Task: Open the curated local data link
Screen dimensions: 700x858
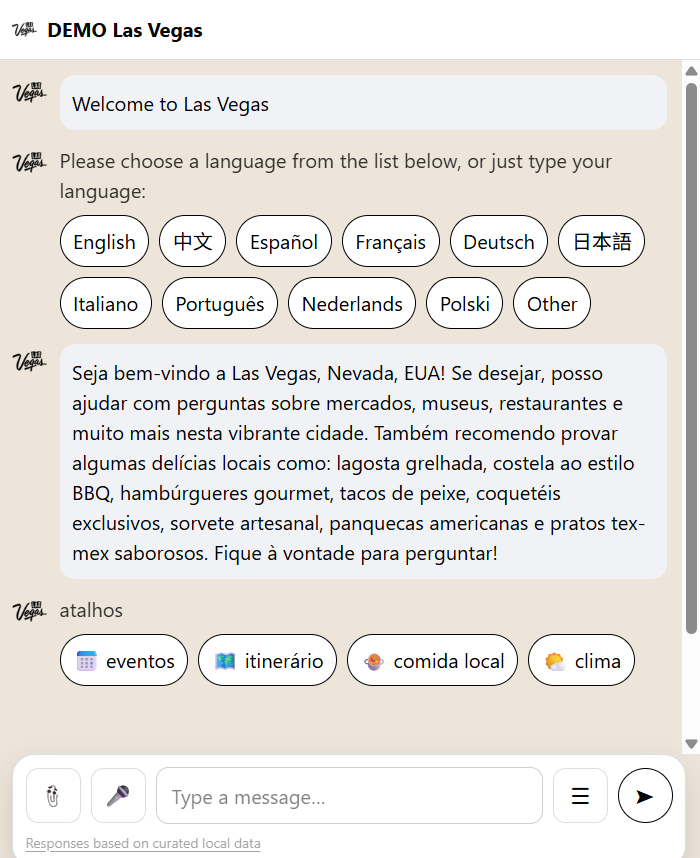Action: 143,844
